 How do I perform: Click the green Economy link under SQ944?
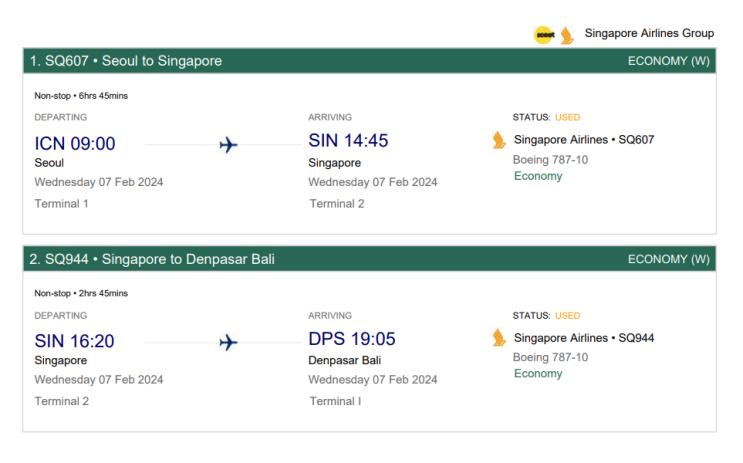538,374
